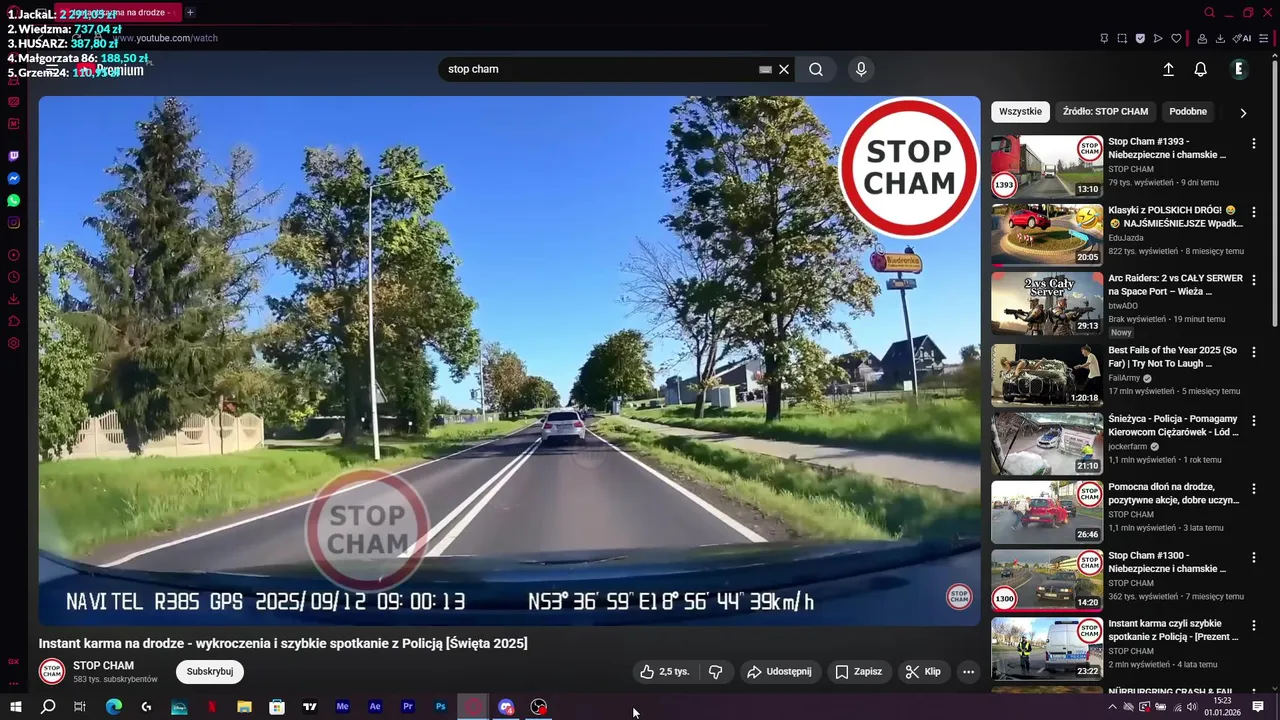Clear the search box with X
The image size is (1280, 720).
[x=784, y=69]
